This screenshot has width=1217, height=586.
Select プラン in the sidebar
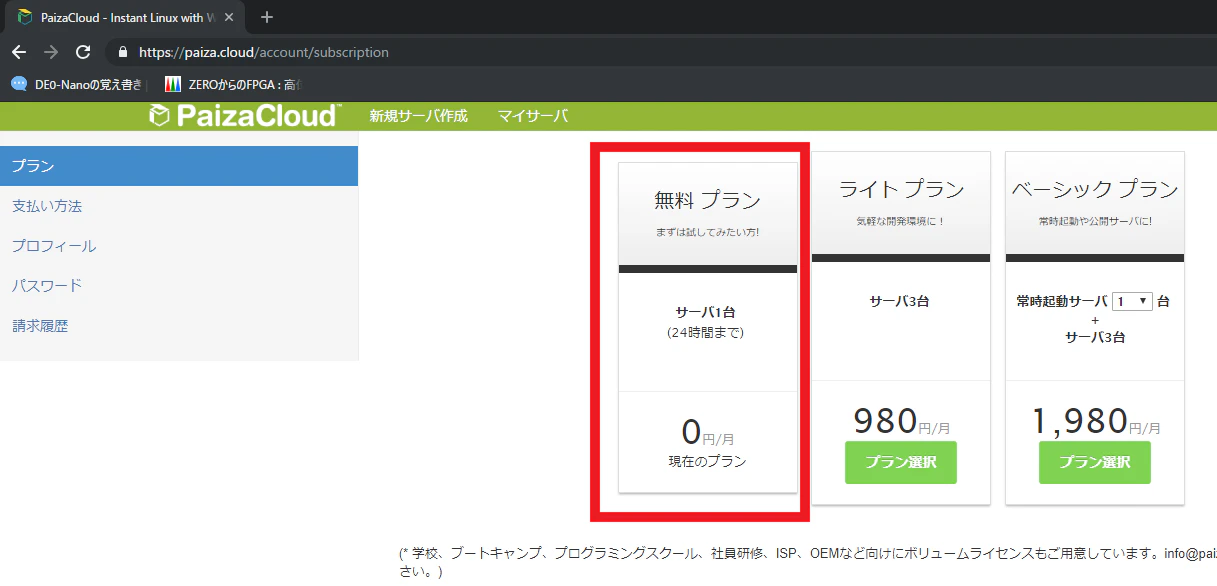(x=179, y=166)
